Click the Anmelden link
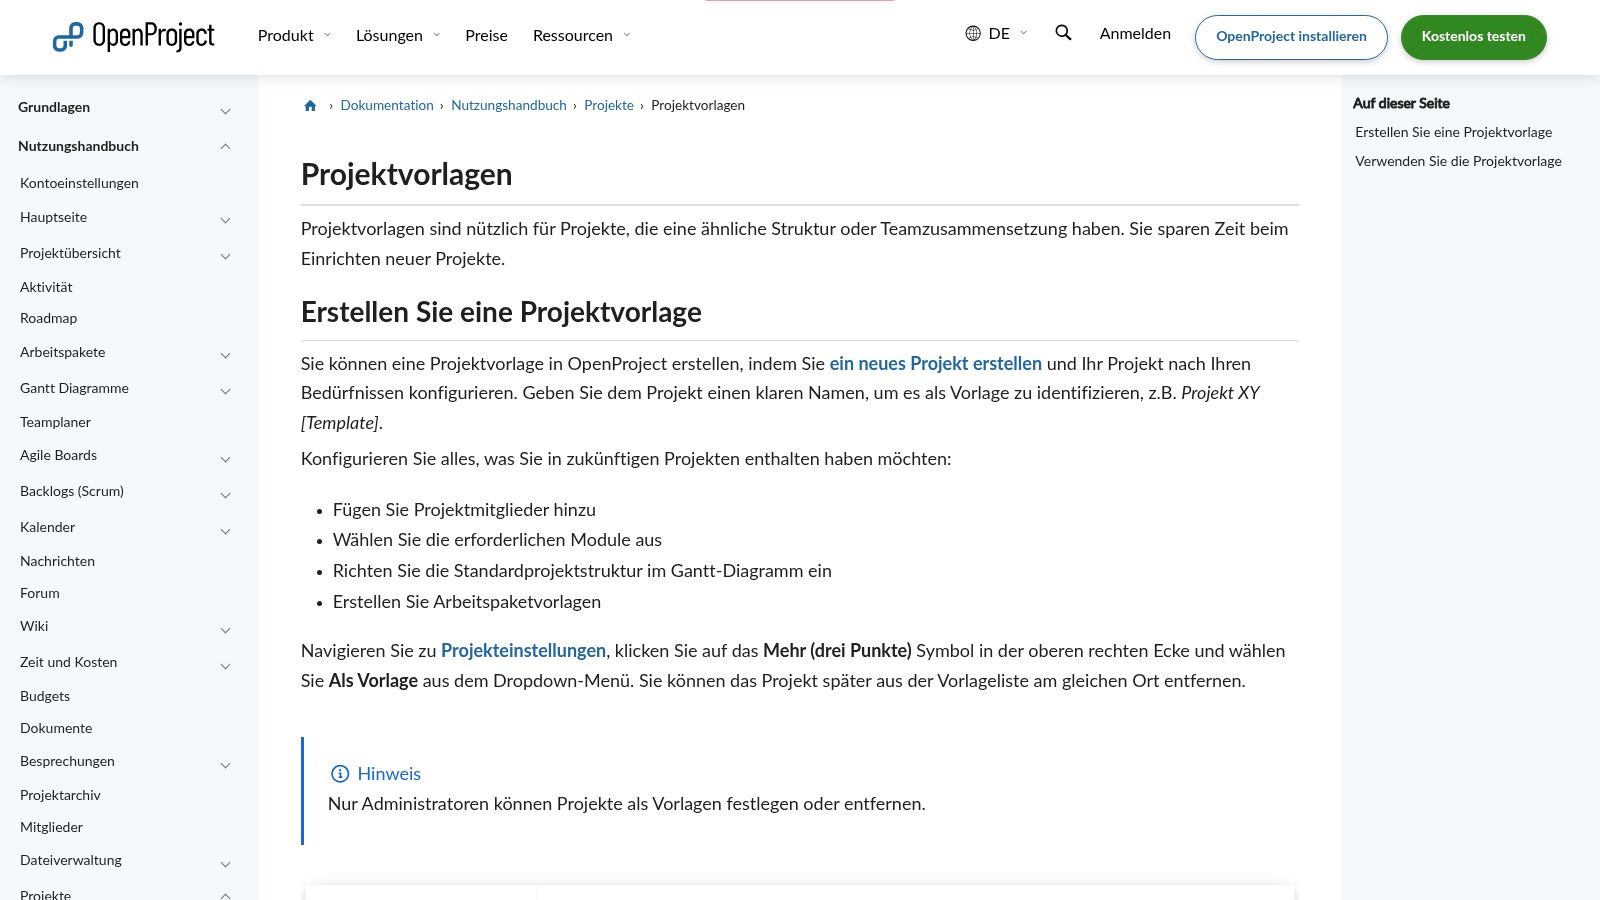 (1135, 33)
